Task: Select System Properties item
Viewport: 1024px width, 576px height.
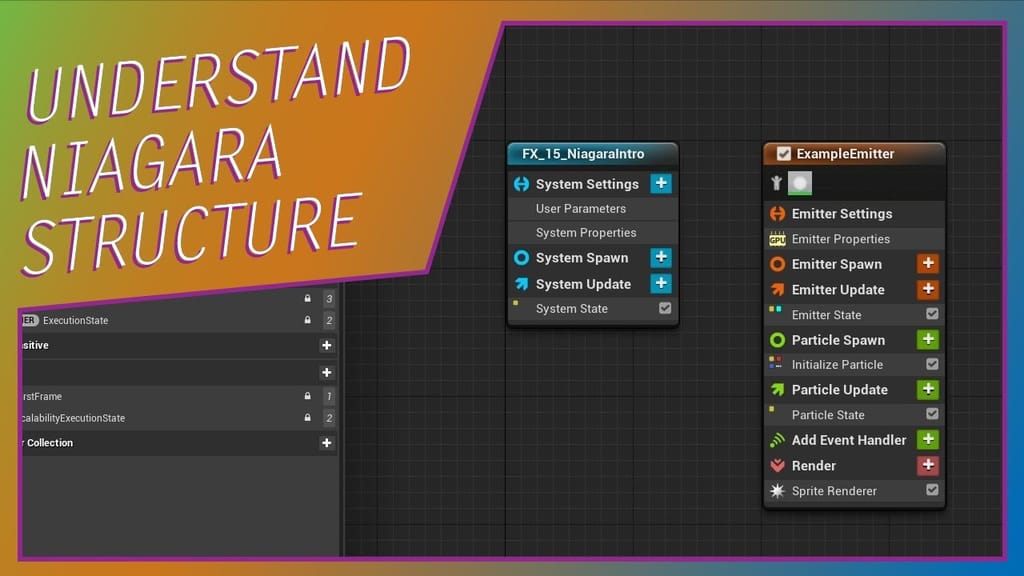Action: click(592, 232)
